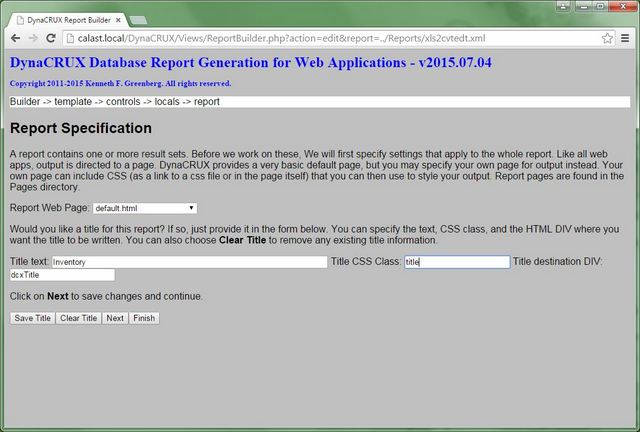Click the Save Title button
Viewport: 640px width, 432px height.
pos(33,318)
